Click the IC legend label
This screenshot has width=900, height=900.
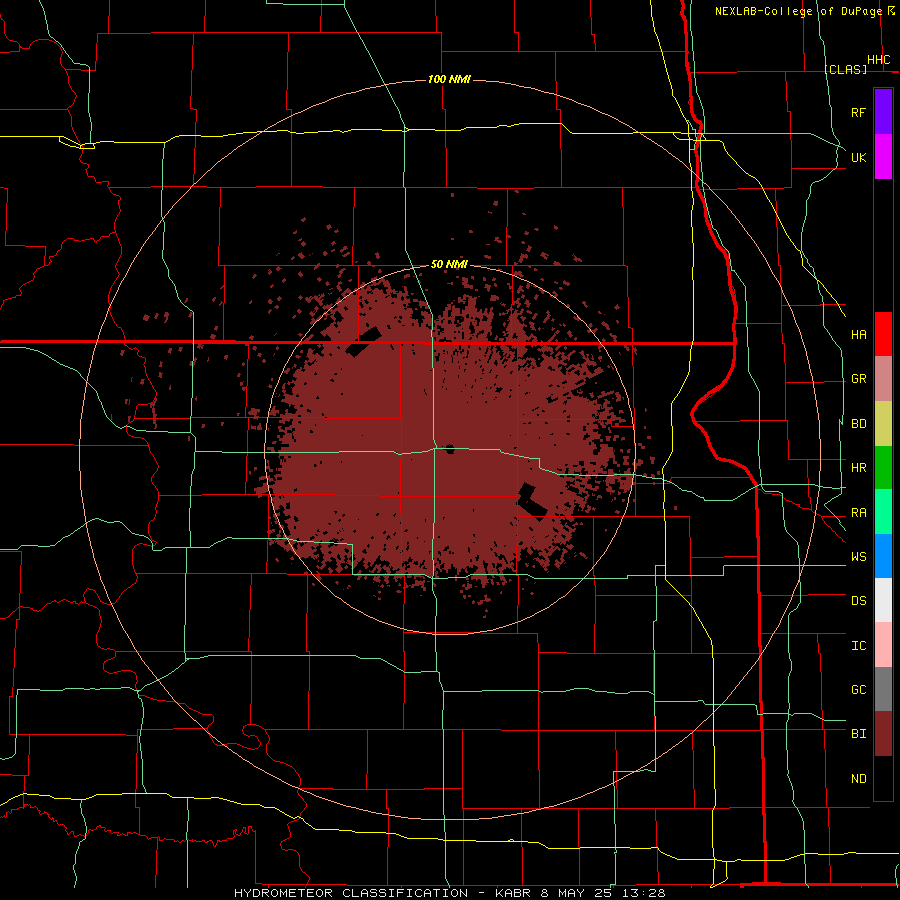858,646
